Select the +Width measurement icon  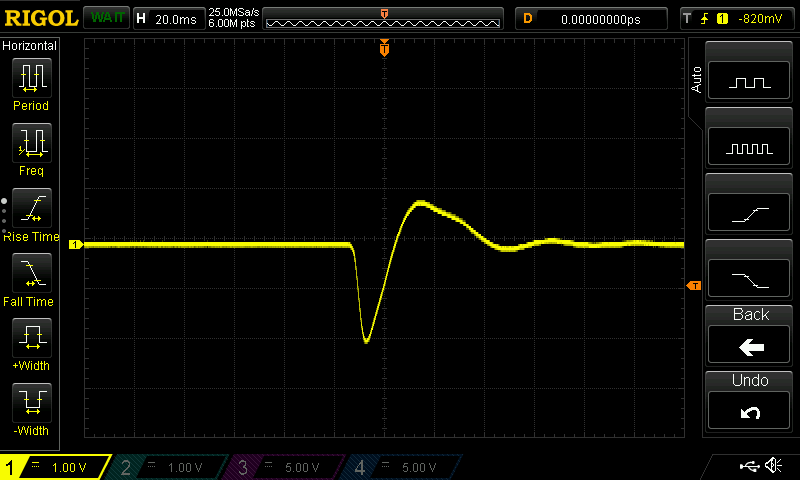[32, 337]
